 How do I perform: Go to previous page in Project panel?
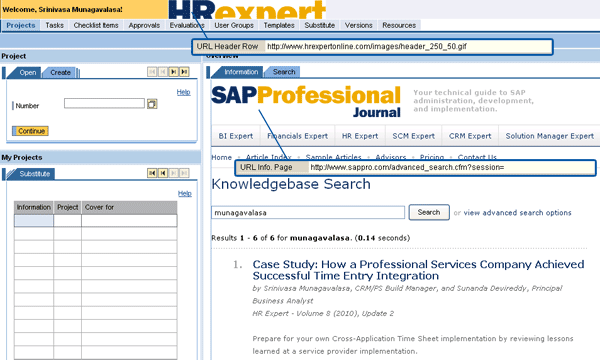163,72
